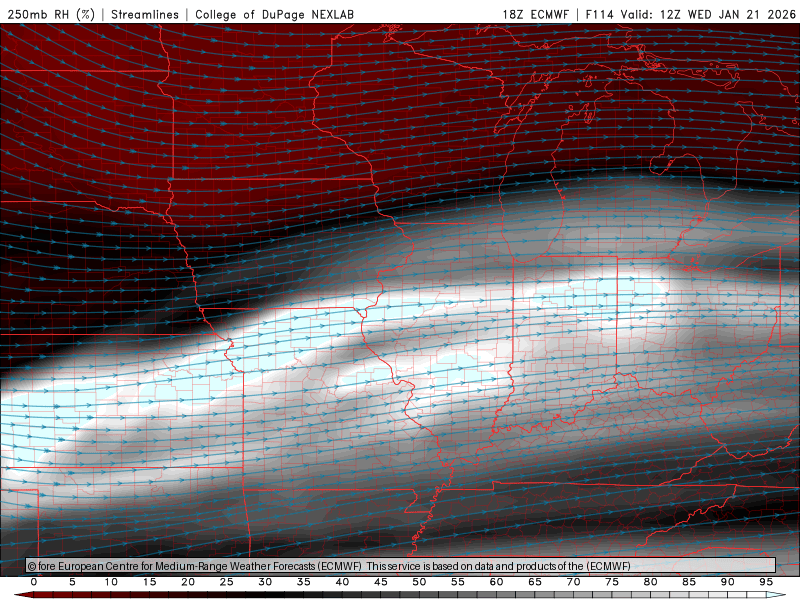Click the '50' colorbar scale label
Image resolution: width=800 pixels, height=600 pixels.
pyautogui.click(x=419, y=582)
